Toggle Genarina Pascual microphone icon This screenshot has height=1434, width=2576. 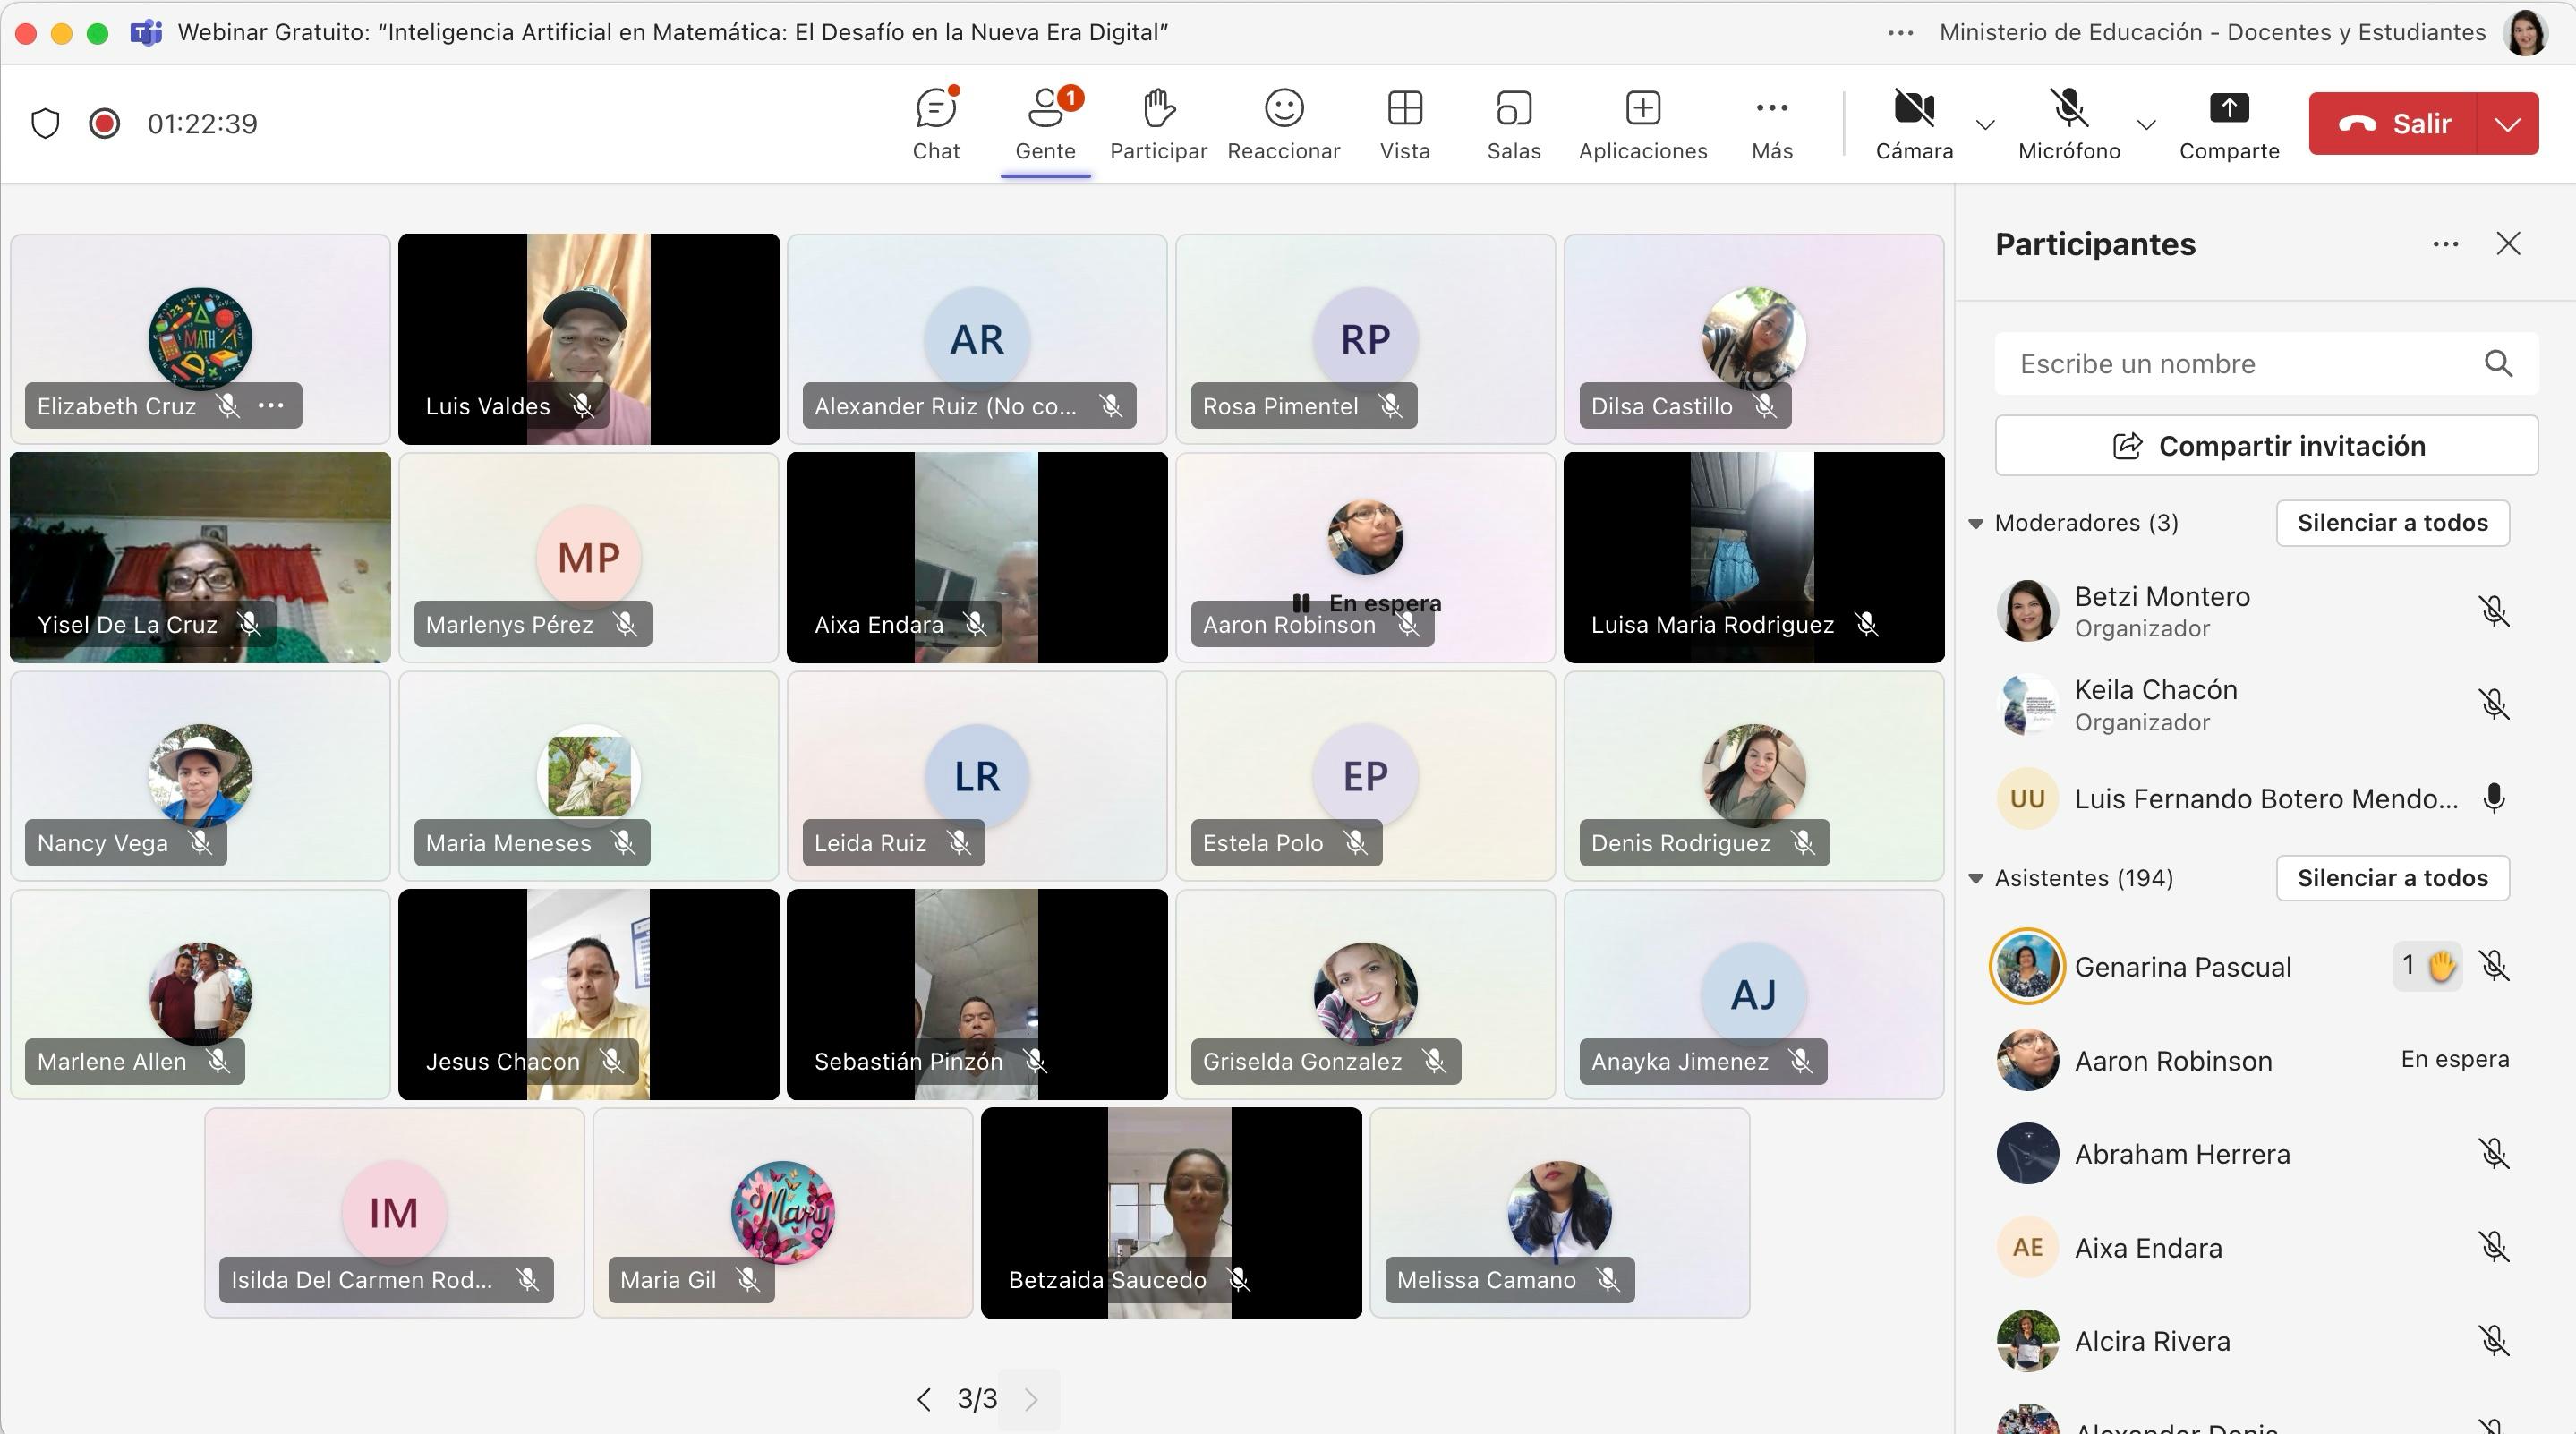tap(2494, 966)
